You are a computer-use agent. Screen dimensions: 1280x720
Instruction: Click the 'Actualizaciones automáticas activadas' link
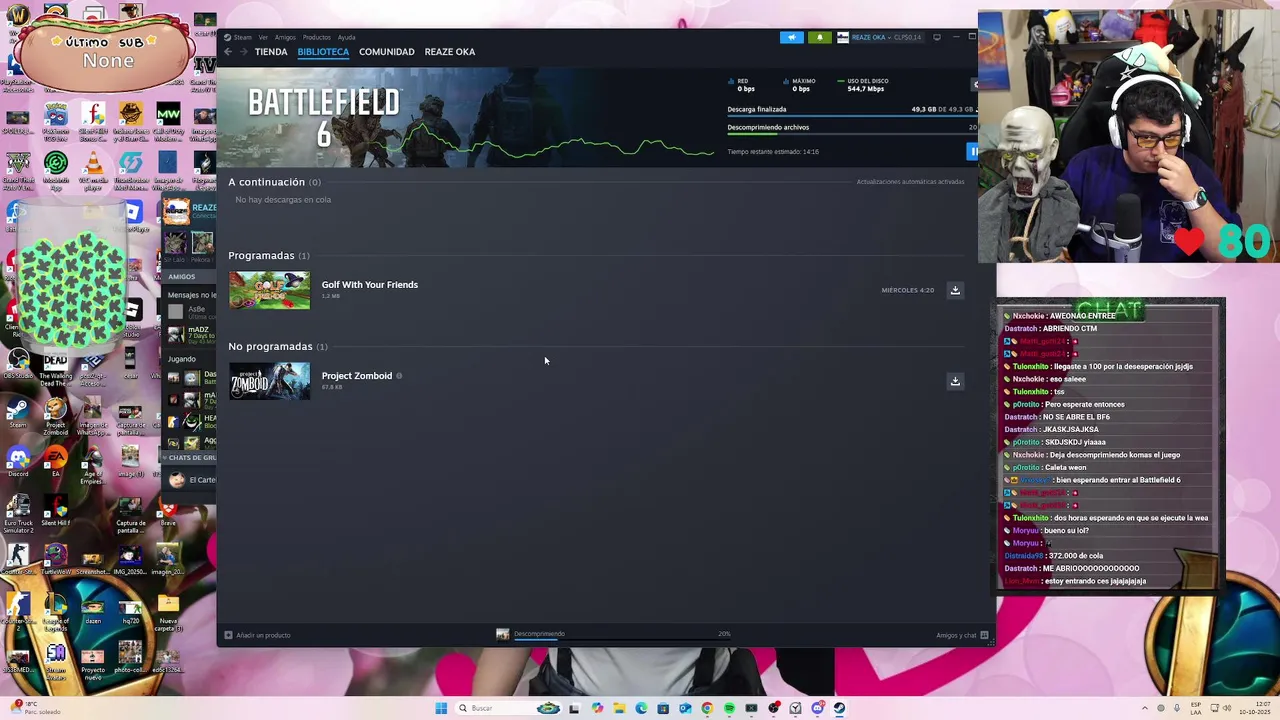pyautogui.click(x=910, y=182)
